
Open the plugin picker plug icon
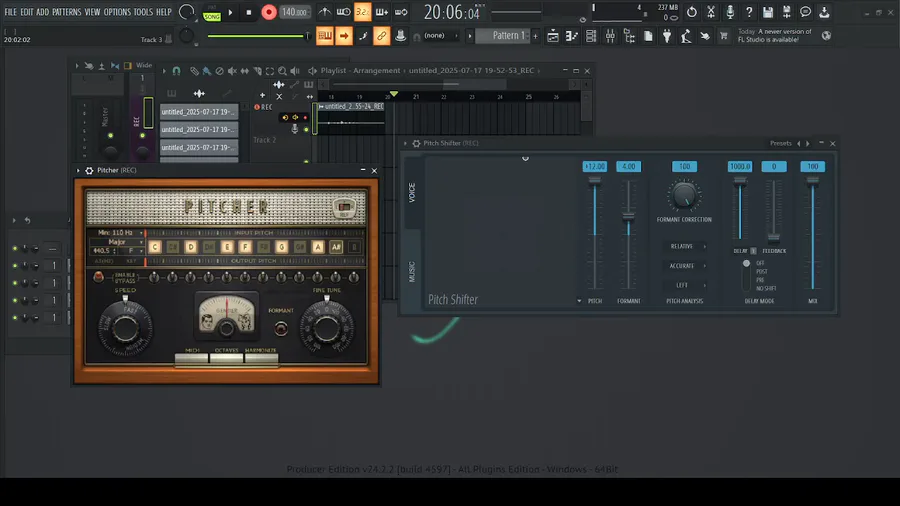[667, 36]
